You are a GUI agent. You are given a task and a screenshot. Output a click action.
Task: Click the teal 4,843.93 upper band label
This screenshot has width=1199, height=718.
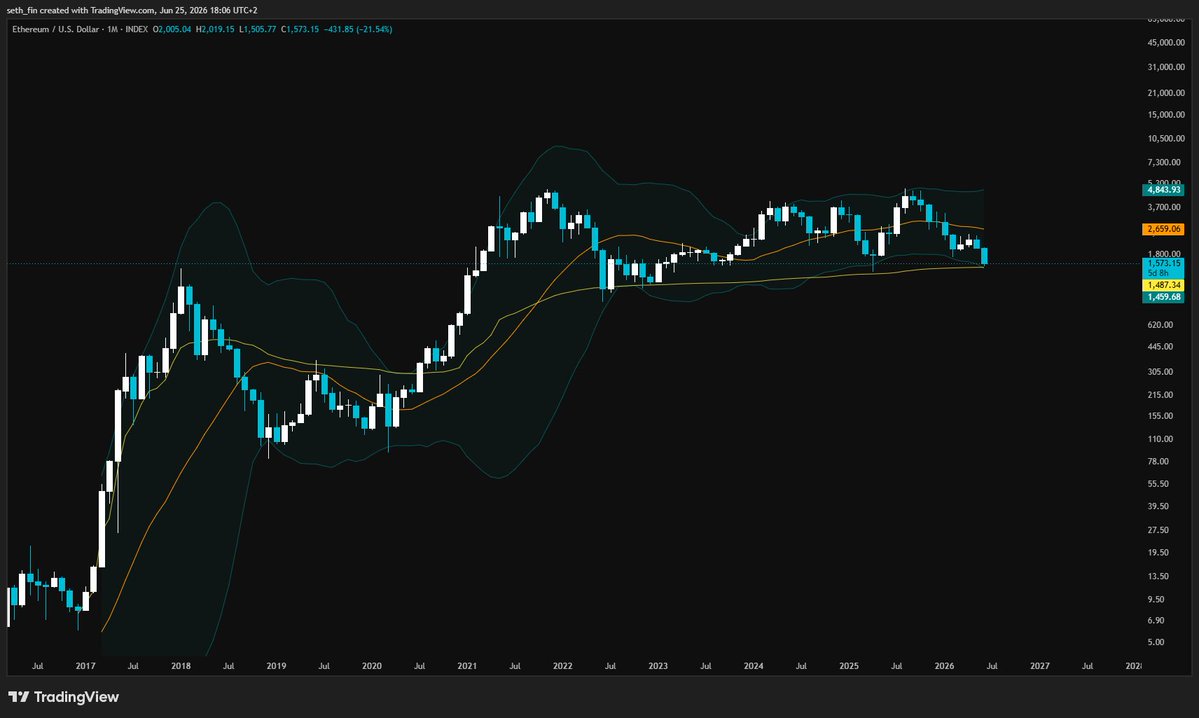click(x=1163, y=190)
